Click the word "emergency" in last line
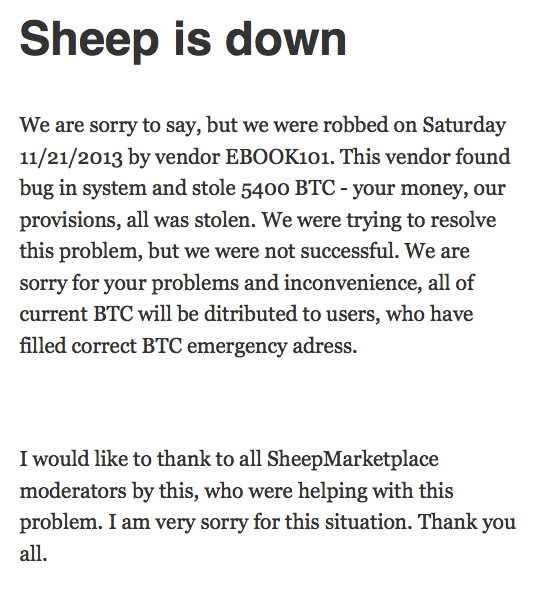Screen dimensions: 547x599 coord(237,347)
